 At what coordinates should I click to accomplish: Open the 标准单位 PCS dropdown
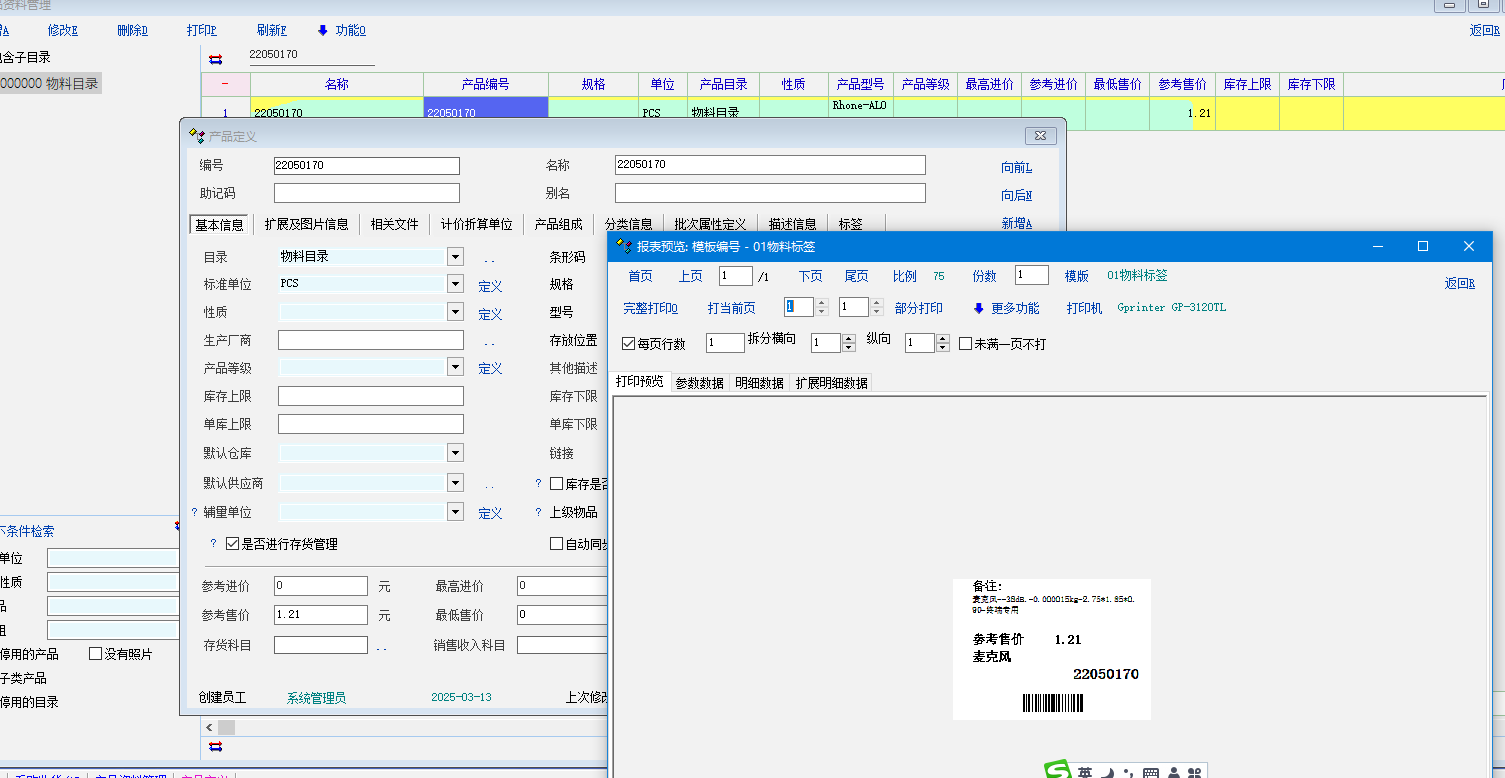455,284
